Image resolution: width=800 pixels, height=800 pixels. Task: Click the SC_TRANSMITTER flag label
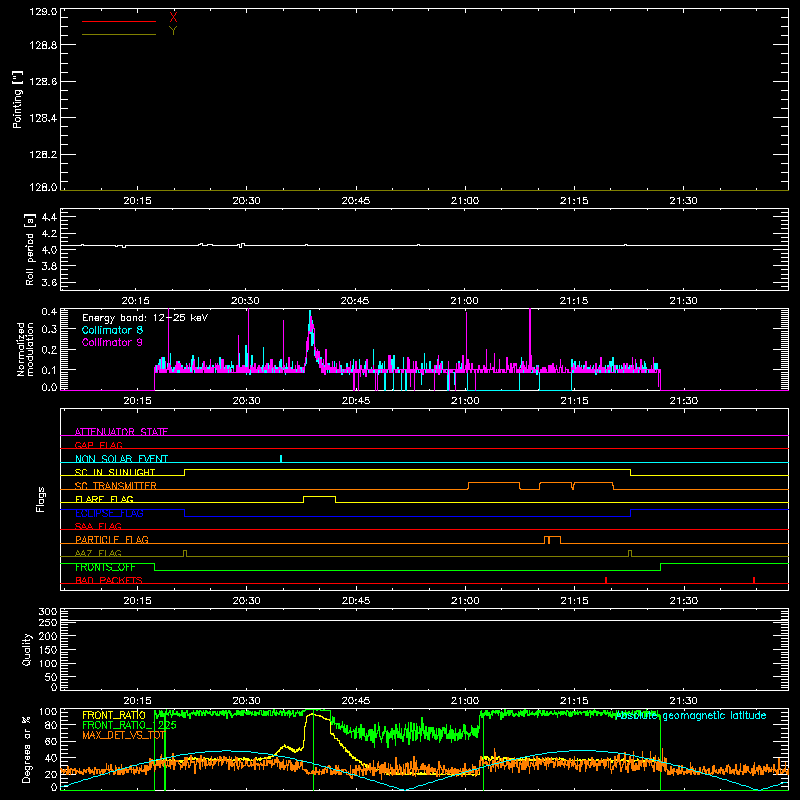coord(115,486)
